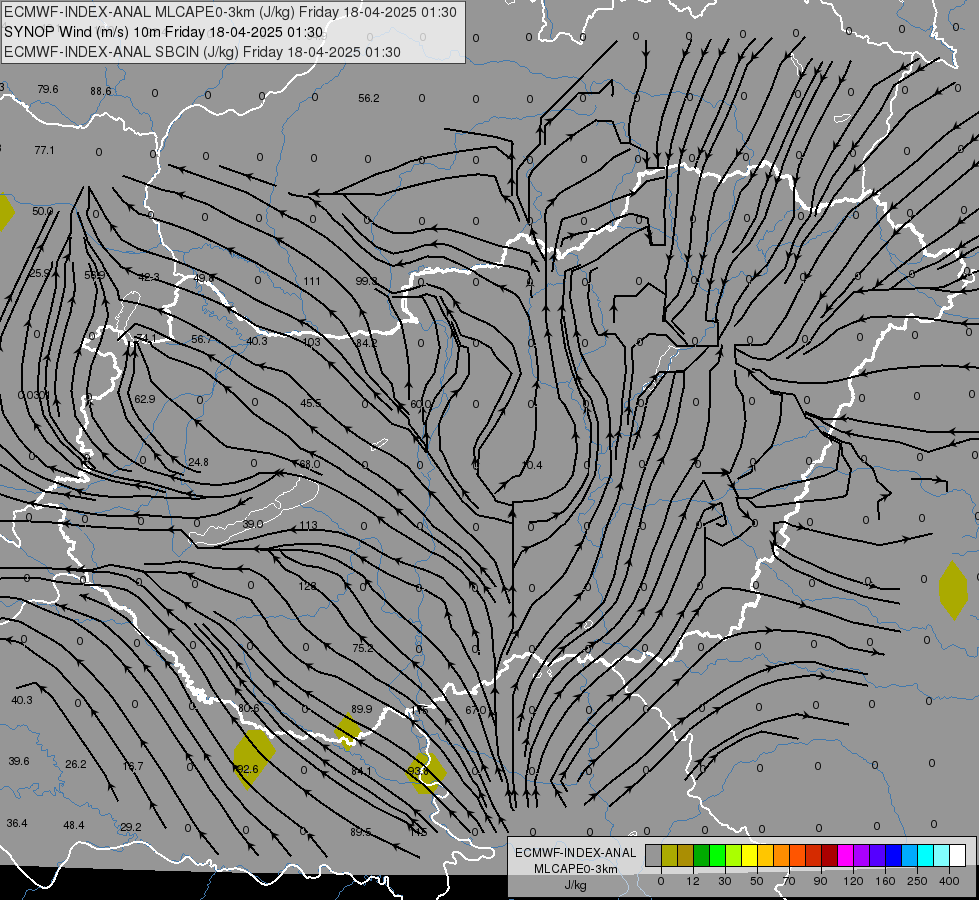979x900 pixels.
Task: Click the pure yellow legend swatch
Action: coord(749,856)
